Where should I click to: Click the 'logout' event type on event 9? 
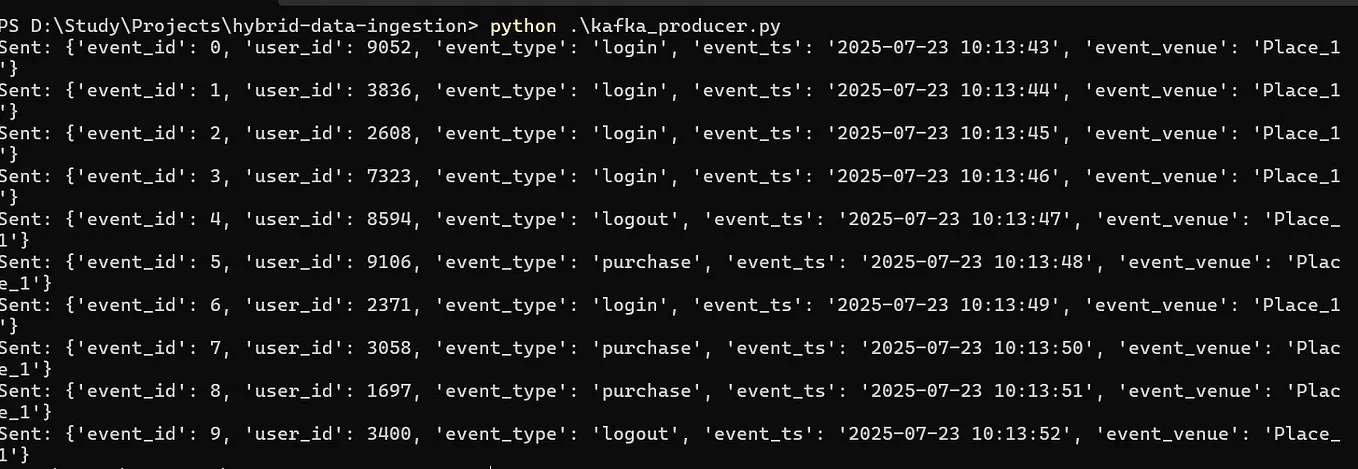click(636, 434)
